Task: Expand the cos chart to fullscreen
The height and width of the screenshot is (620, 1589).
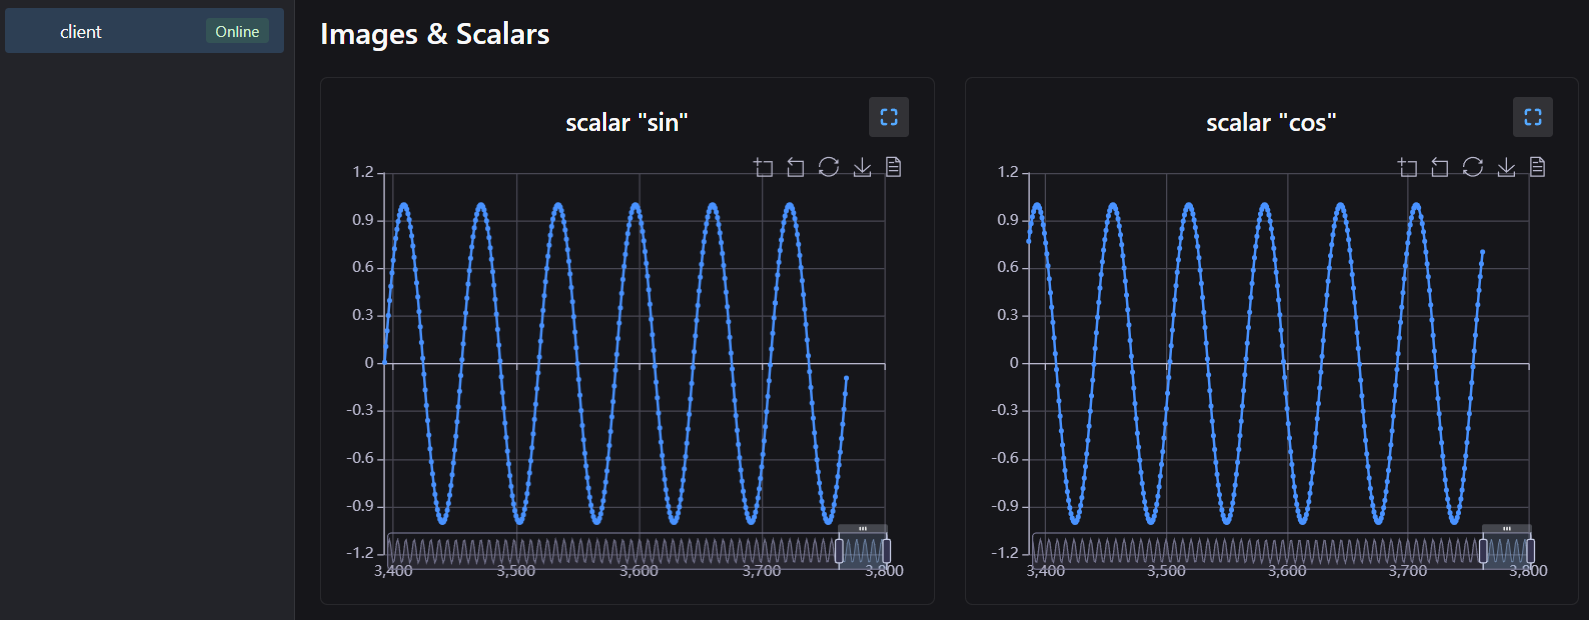Action: point(1532,117)
